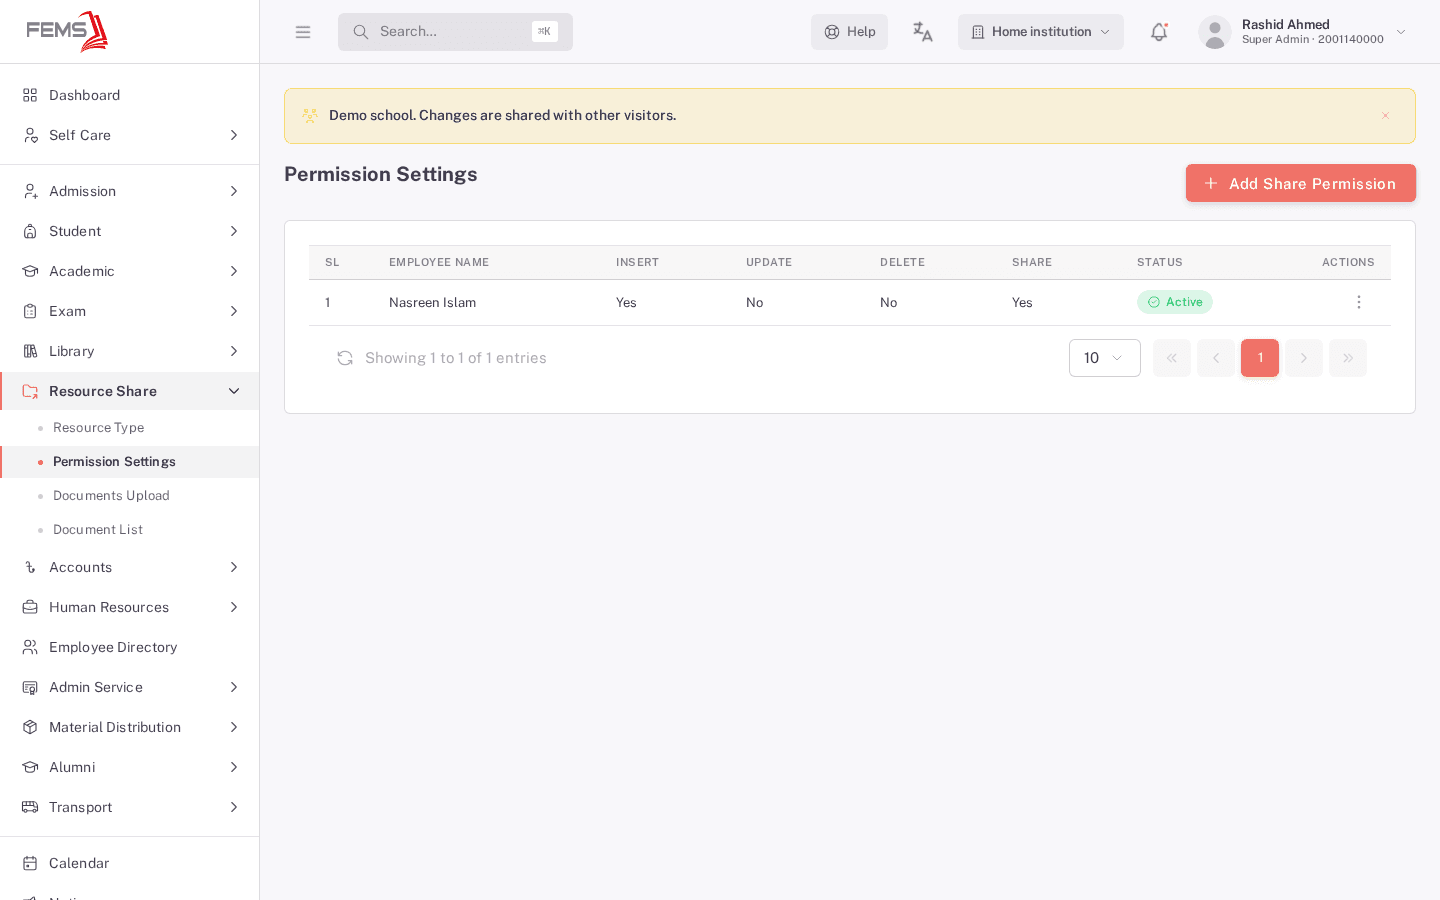Click the refresh entries icon

point(345,358)
